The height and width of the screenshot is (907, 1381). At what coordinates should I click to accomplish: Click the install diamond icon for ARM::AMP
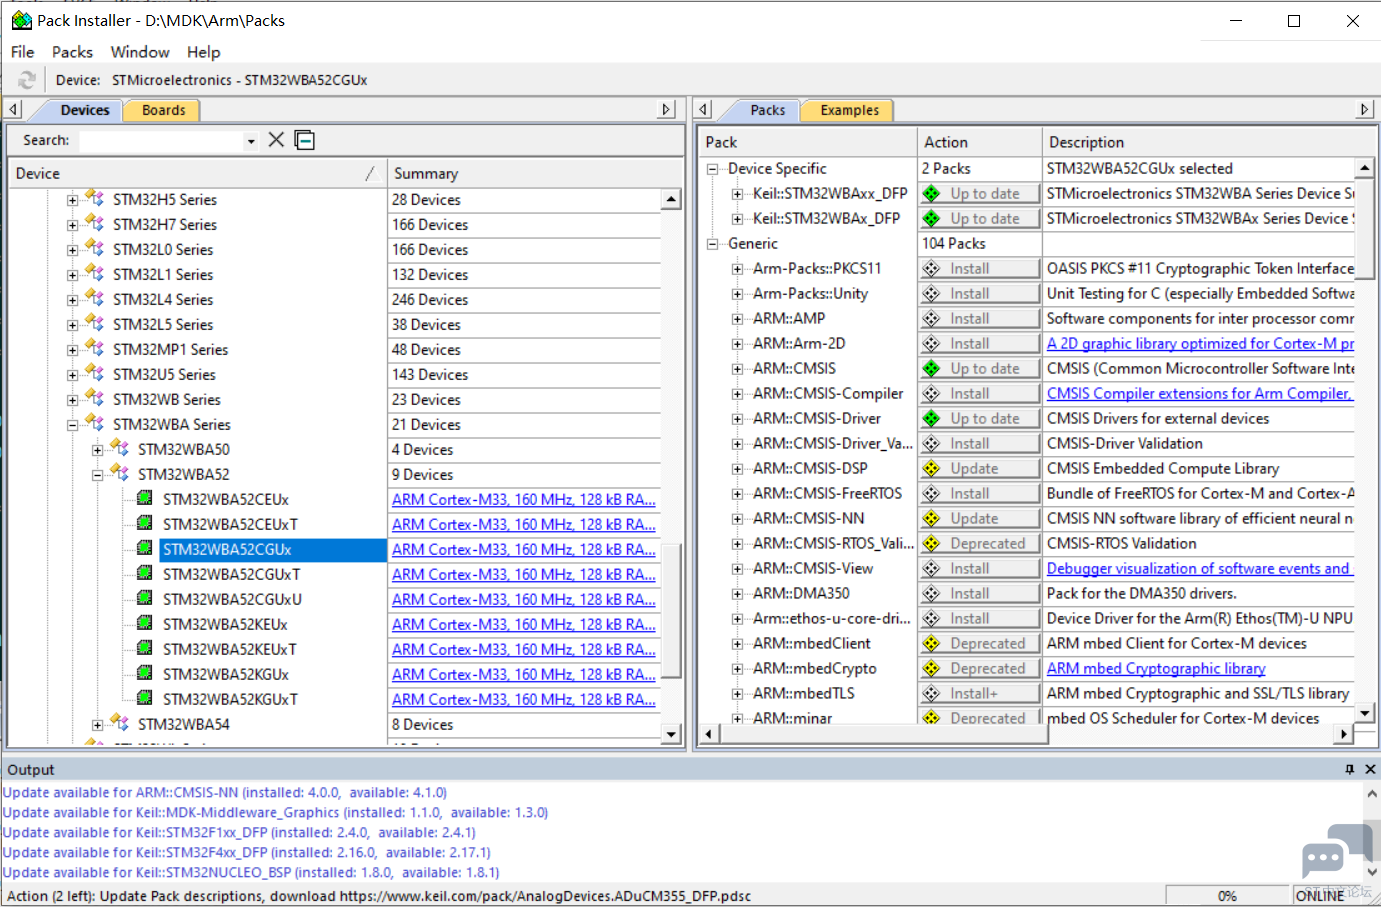[932, 319]
